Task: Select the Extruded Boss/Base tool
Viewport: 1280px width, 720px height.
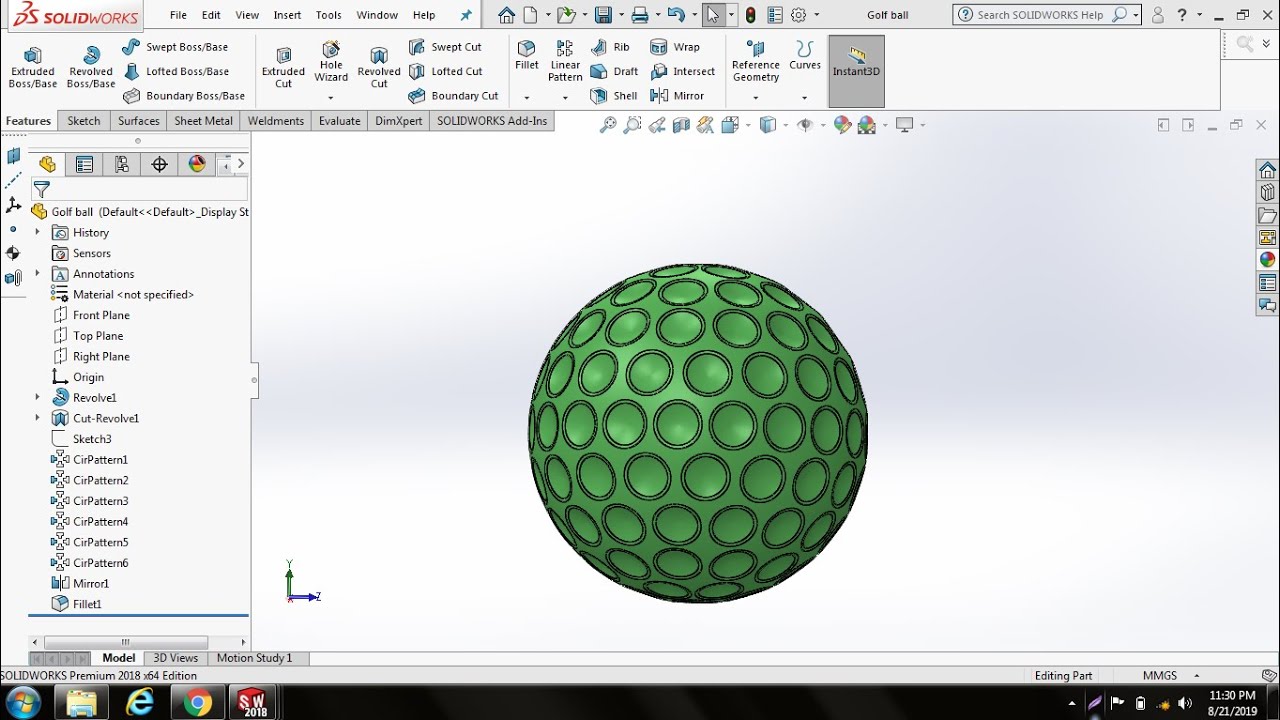Action: click(33, 68)
